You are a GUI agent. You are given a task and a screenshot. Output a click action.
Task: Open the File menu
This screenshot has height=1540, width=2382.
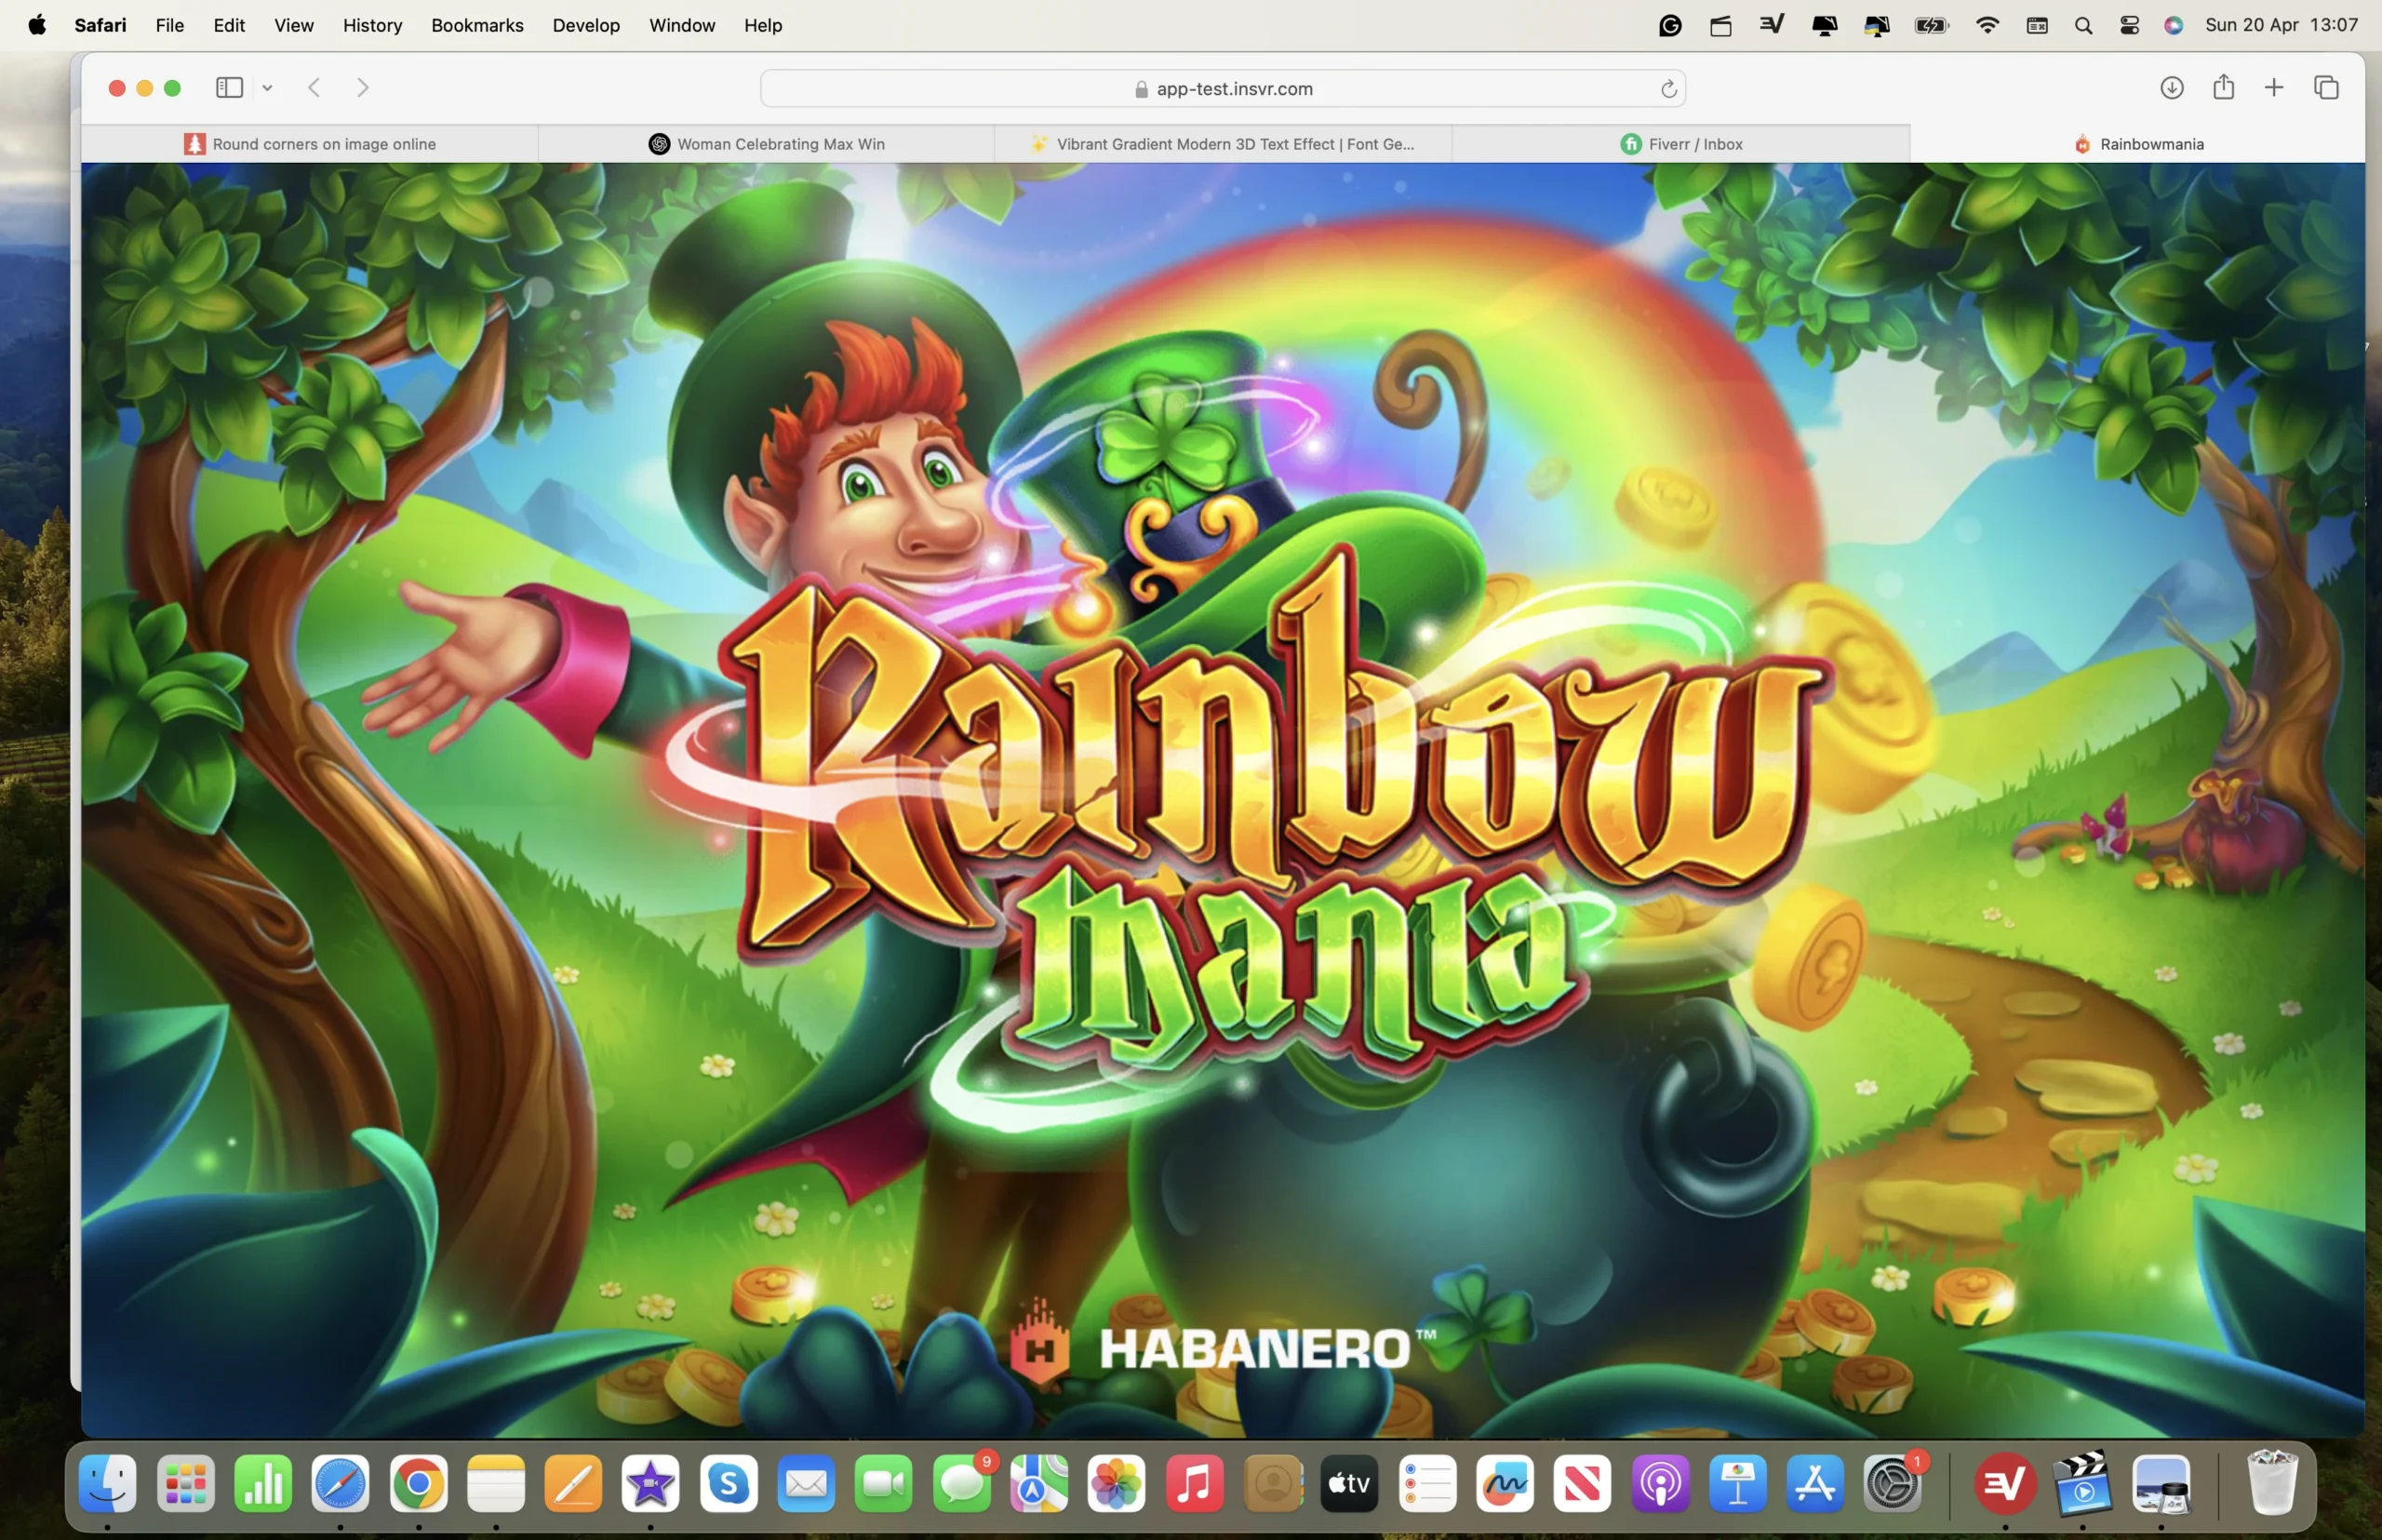(170, 25)
